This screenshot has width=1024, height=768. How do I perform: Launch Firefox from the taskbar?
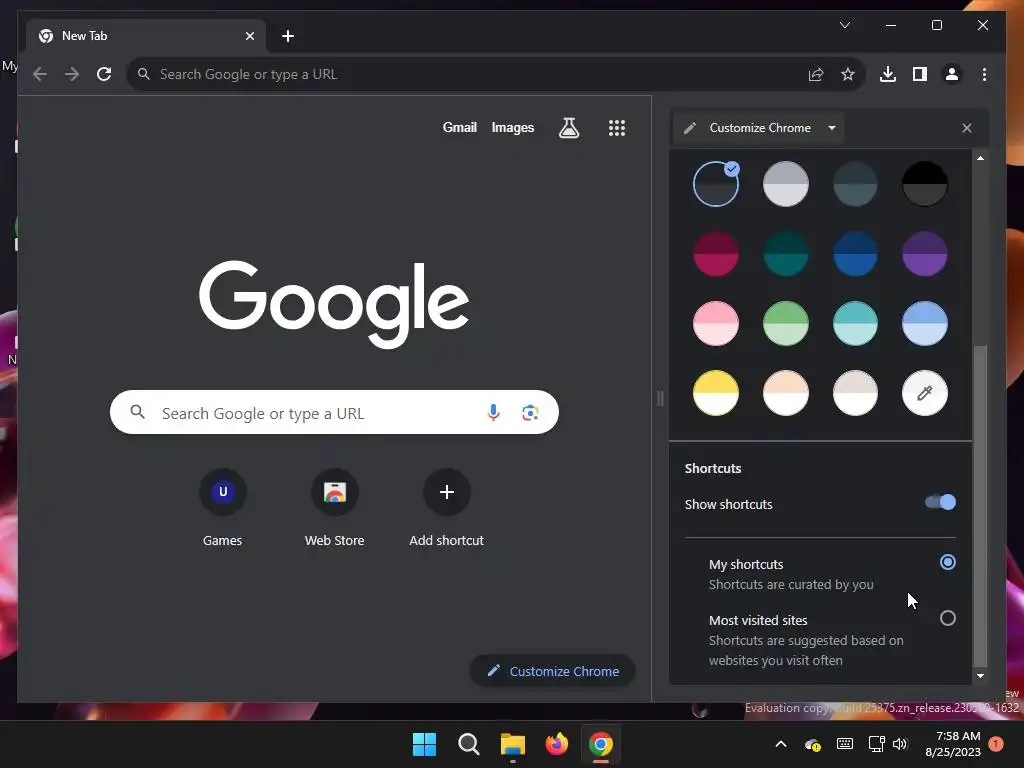click(x=556, y=744)
